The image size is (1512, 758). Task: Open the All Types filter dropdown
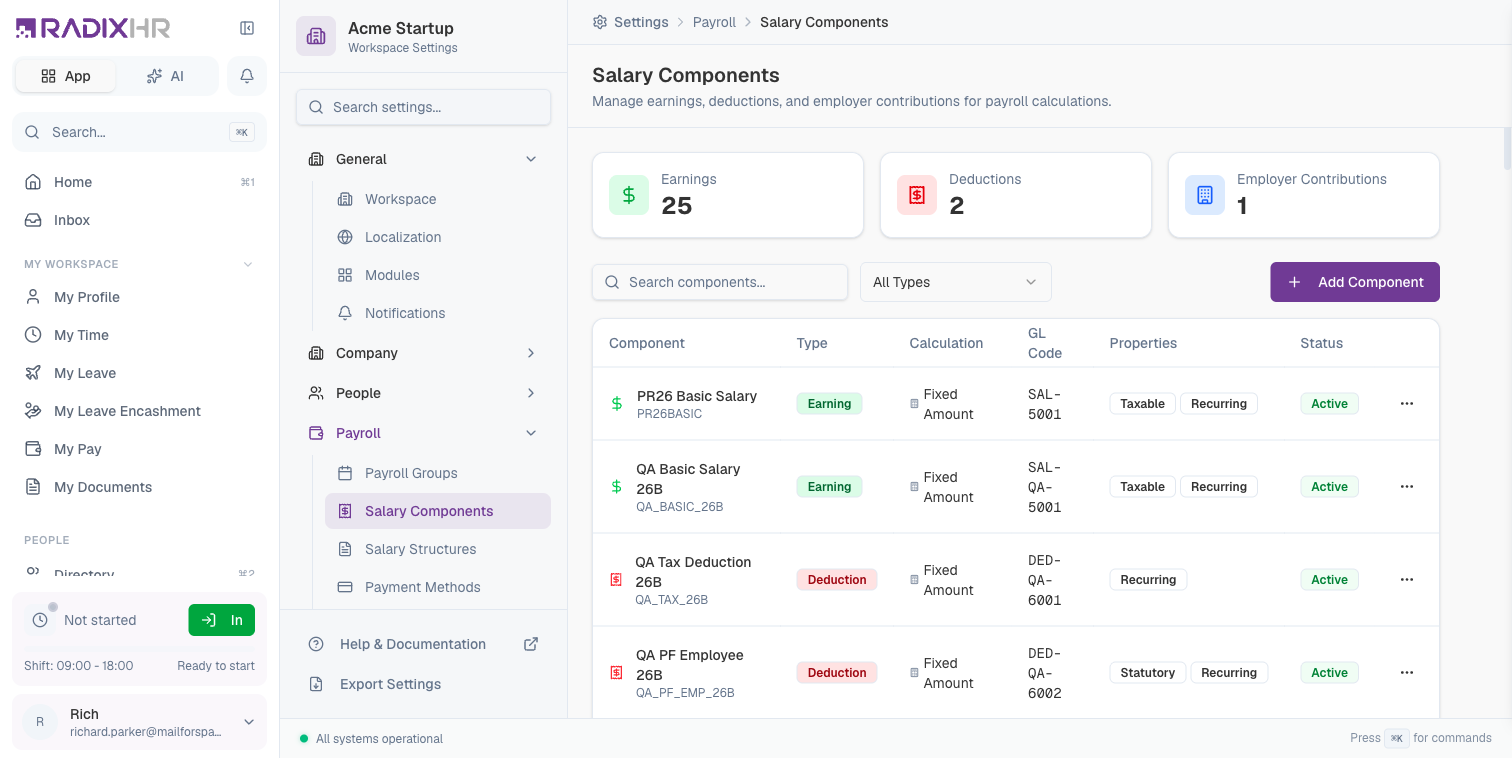pyautogui.click(x=956, y=282)
